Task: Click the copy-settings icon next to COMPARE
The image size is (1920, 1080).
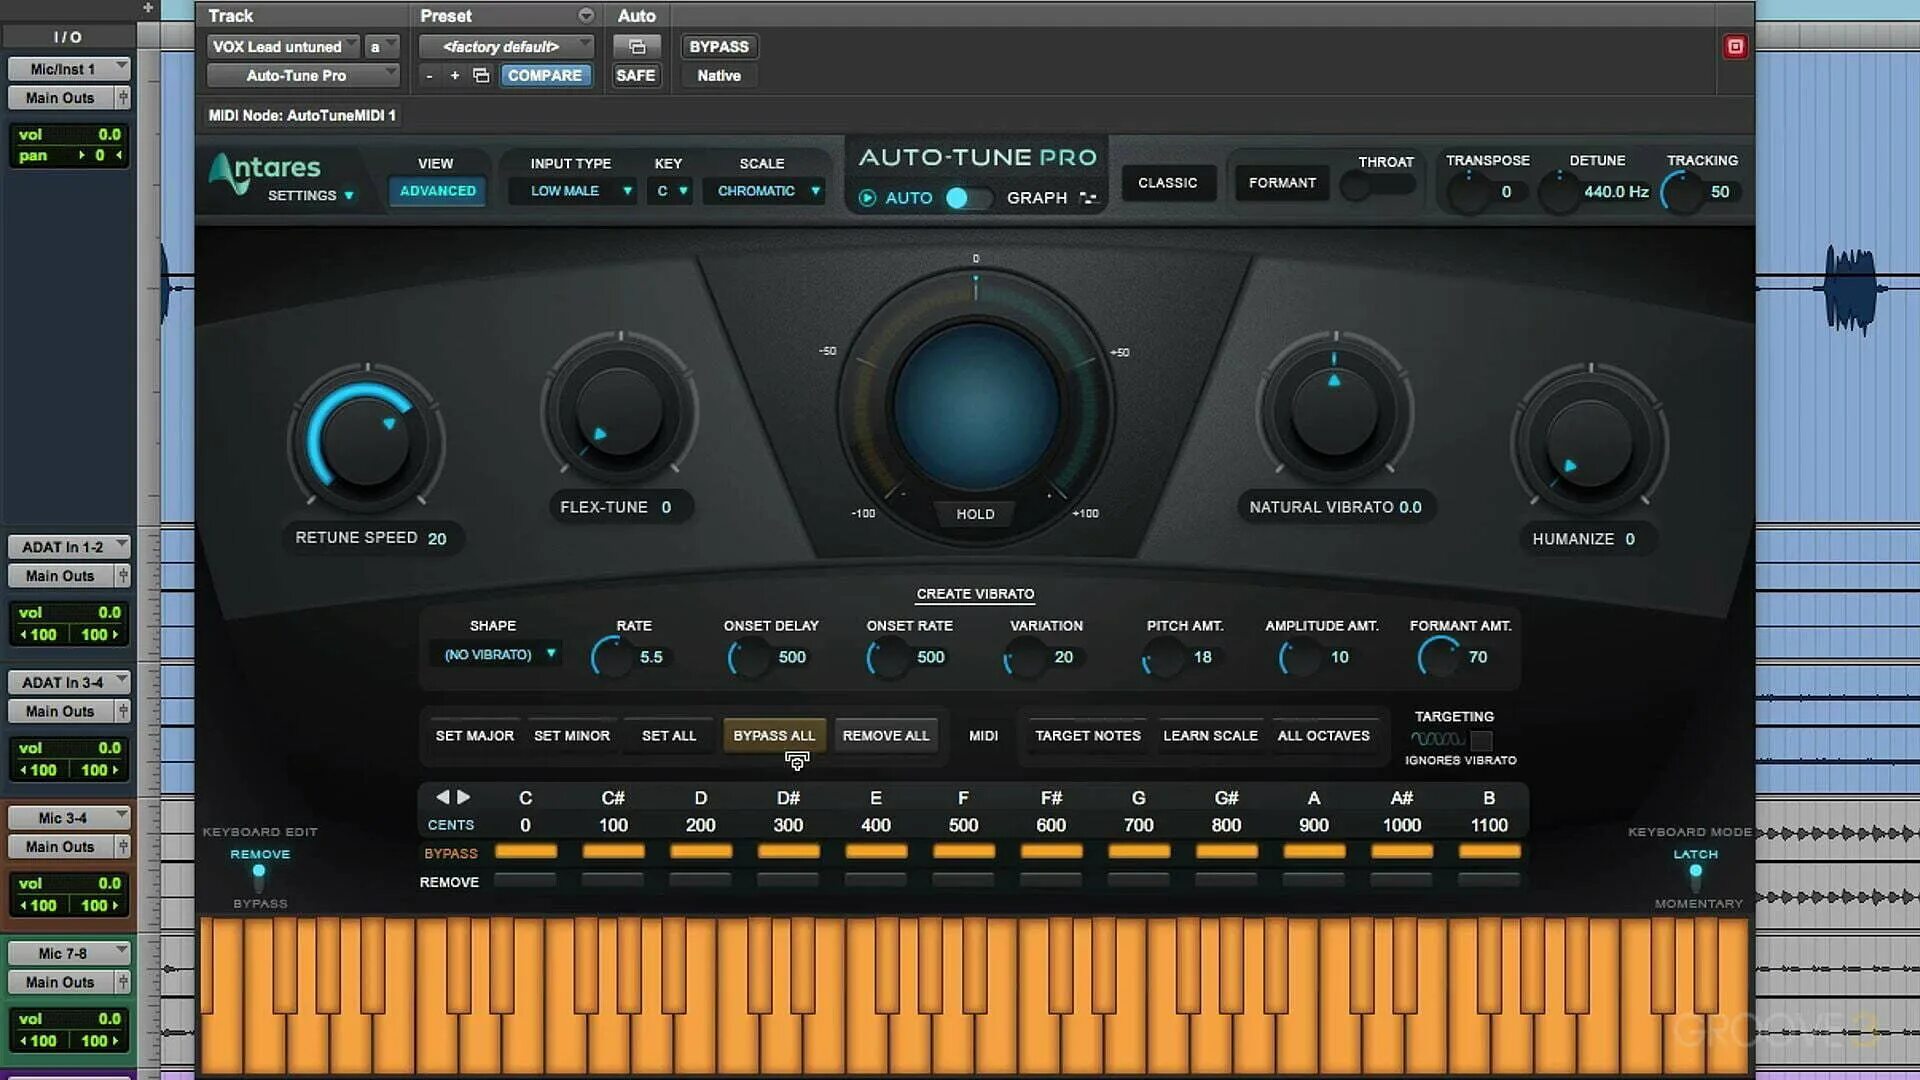Action: click(480, 74)
